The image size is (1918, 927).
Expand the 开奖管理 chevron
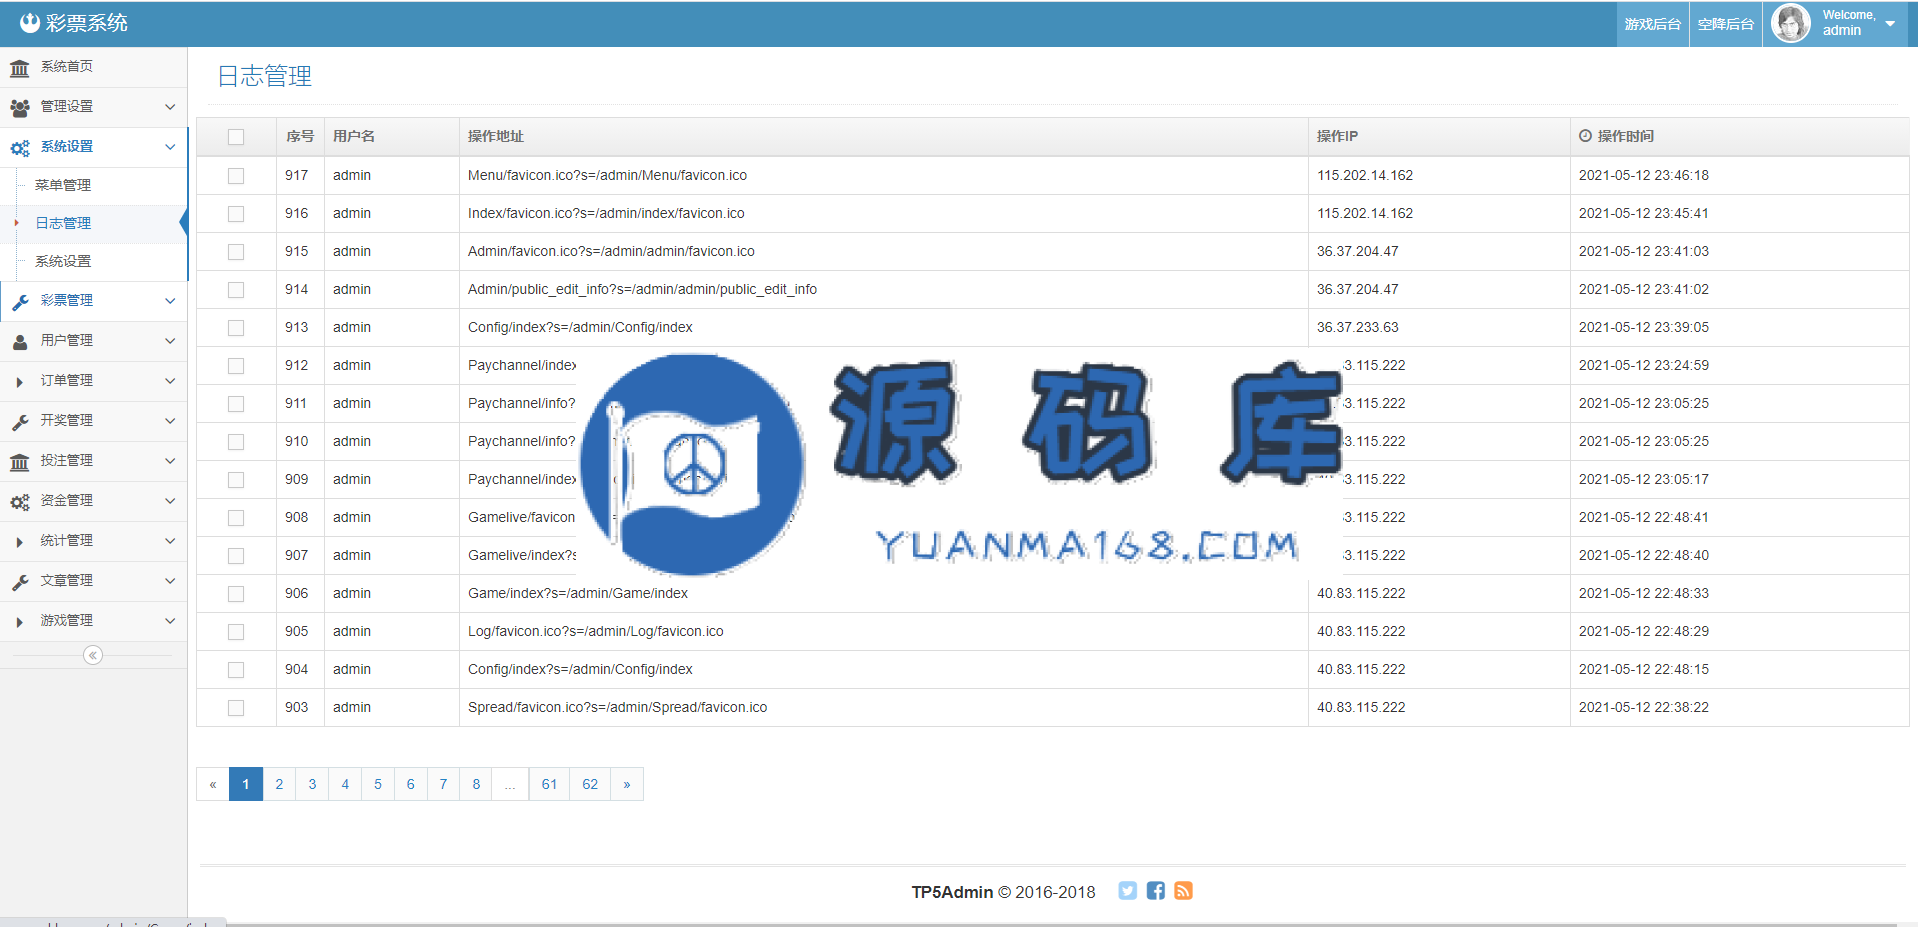pos(170,421)
